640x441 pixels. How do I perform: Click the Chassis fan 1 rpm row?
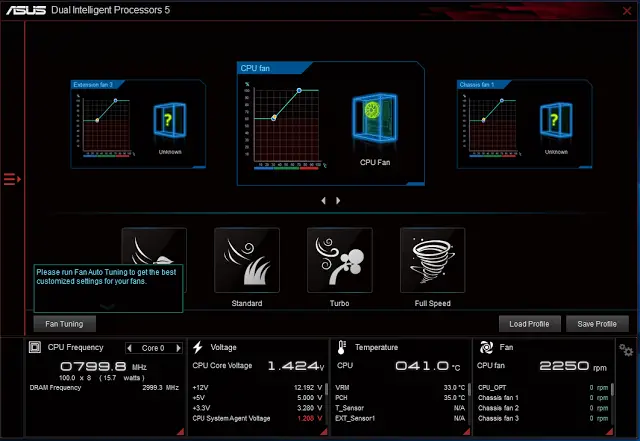click(543, 398)
